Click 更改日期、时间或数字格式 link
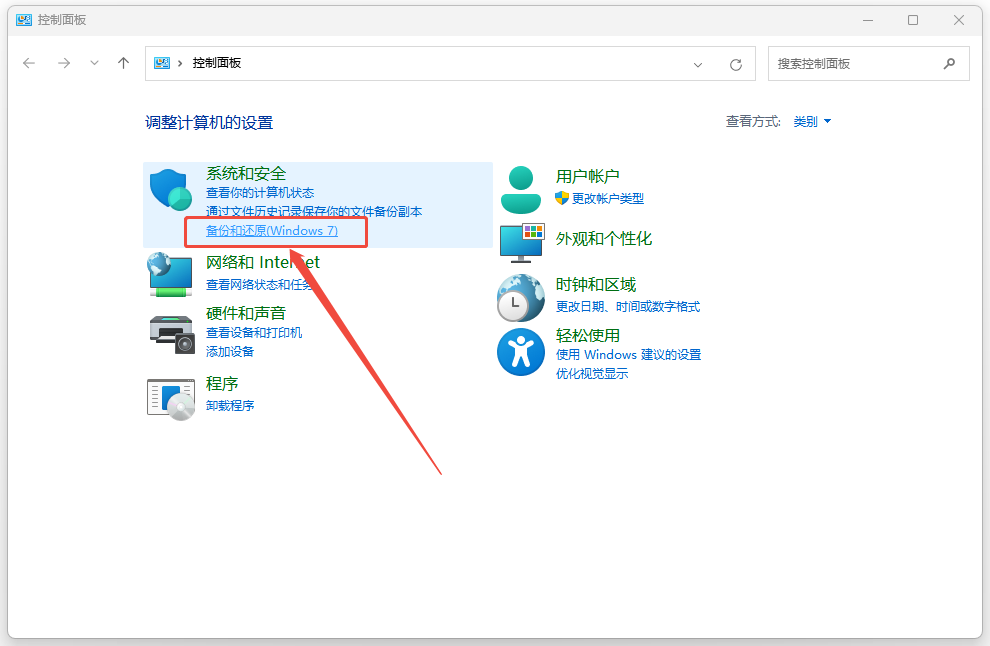990x646 pixels. [628, 307]
